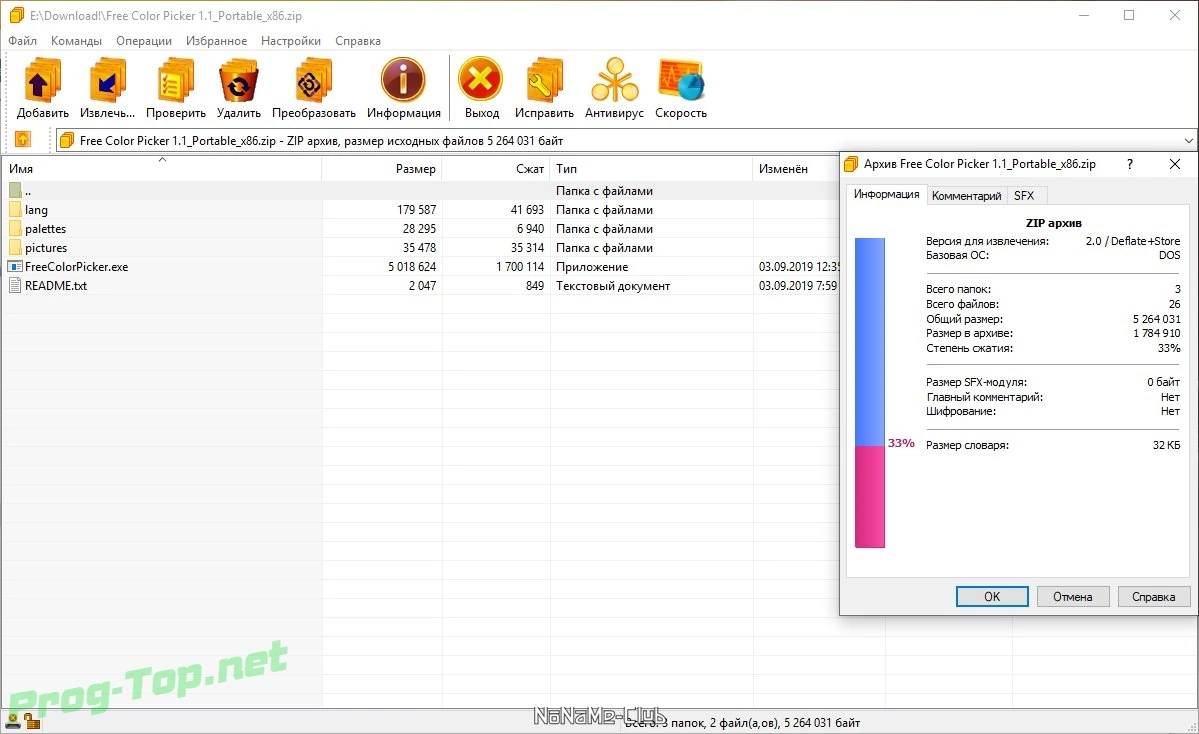Open the Операции menu

[x=144, y=41]
